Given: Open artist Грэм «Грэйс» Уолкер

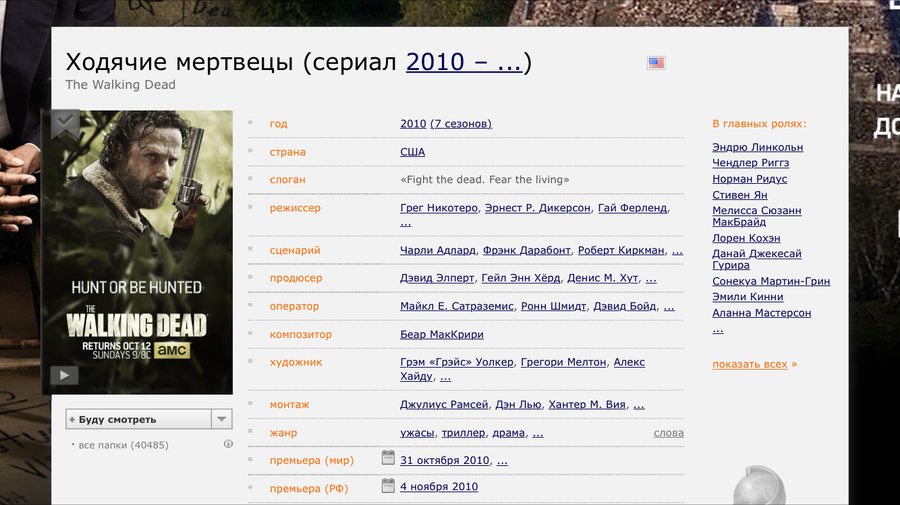Looking at the screenshot, I should point(457,362).
